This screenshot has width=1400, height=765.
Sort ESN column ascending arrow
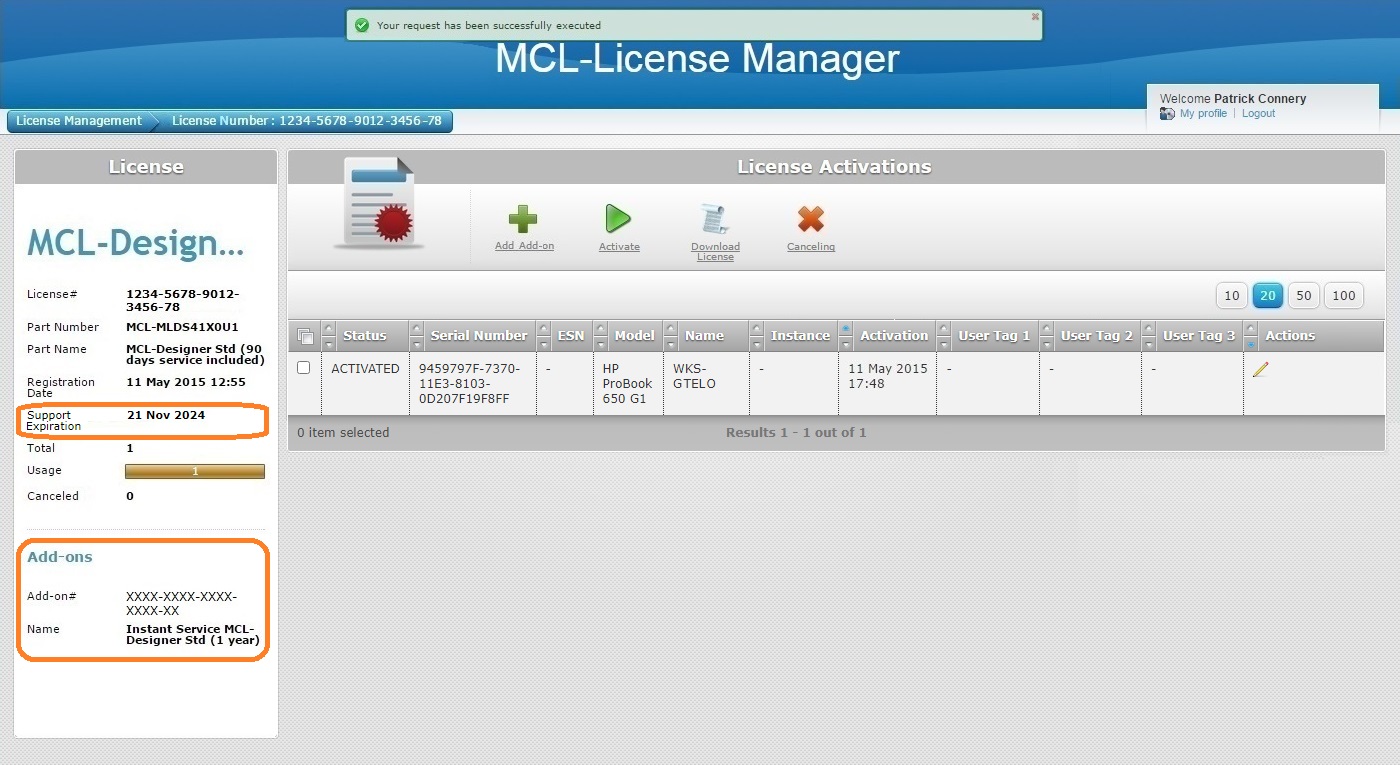544,328
